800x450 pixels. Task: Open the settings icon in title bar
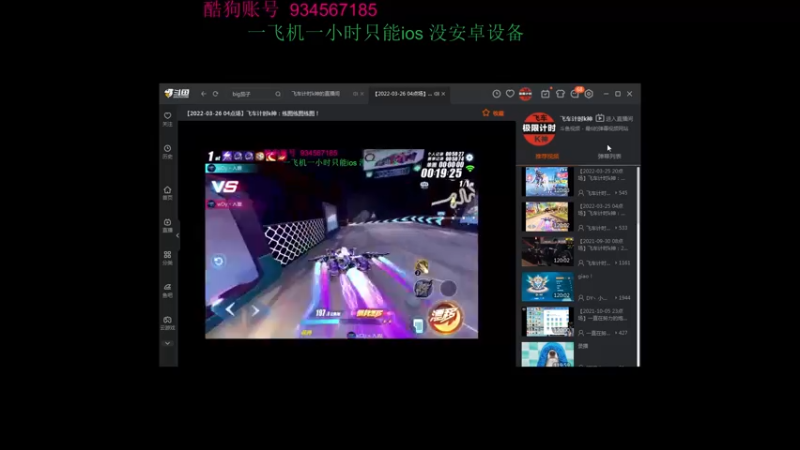[589, 94]
